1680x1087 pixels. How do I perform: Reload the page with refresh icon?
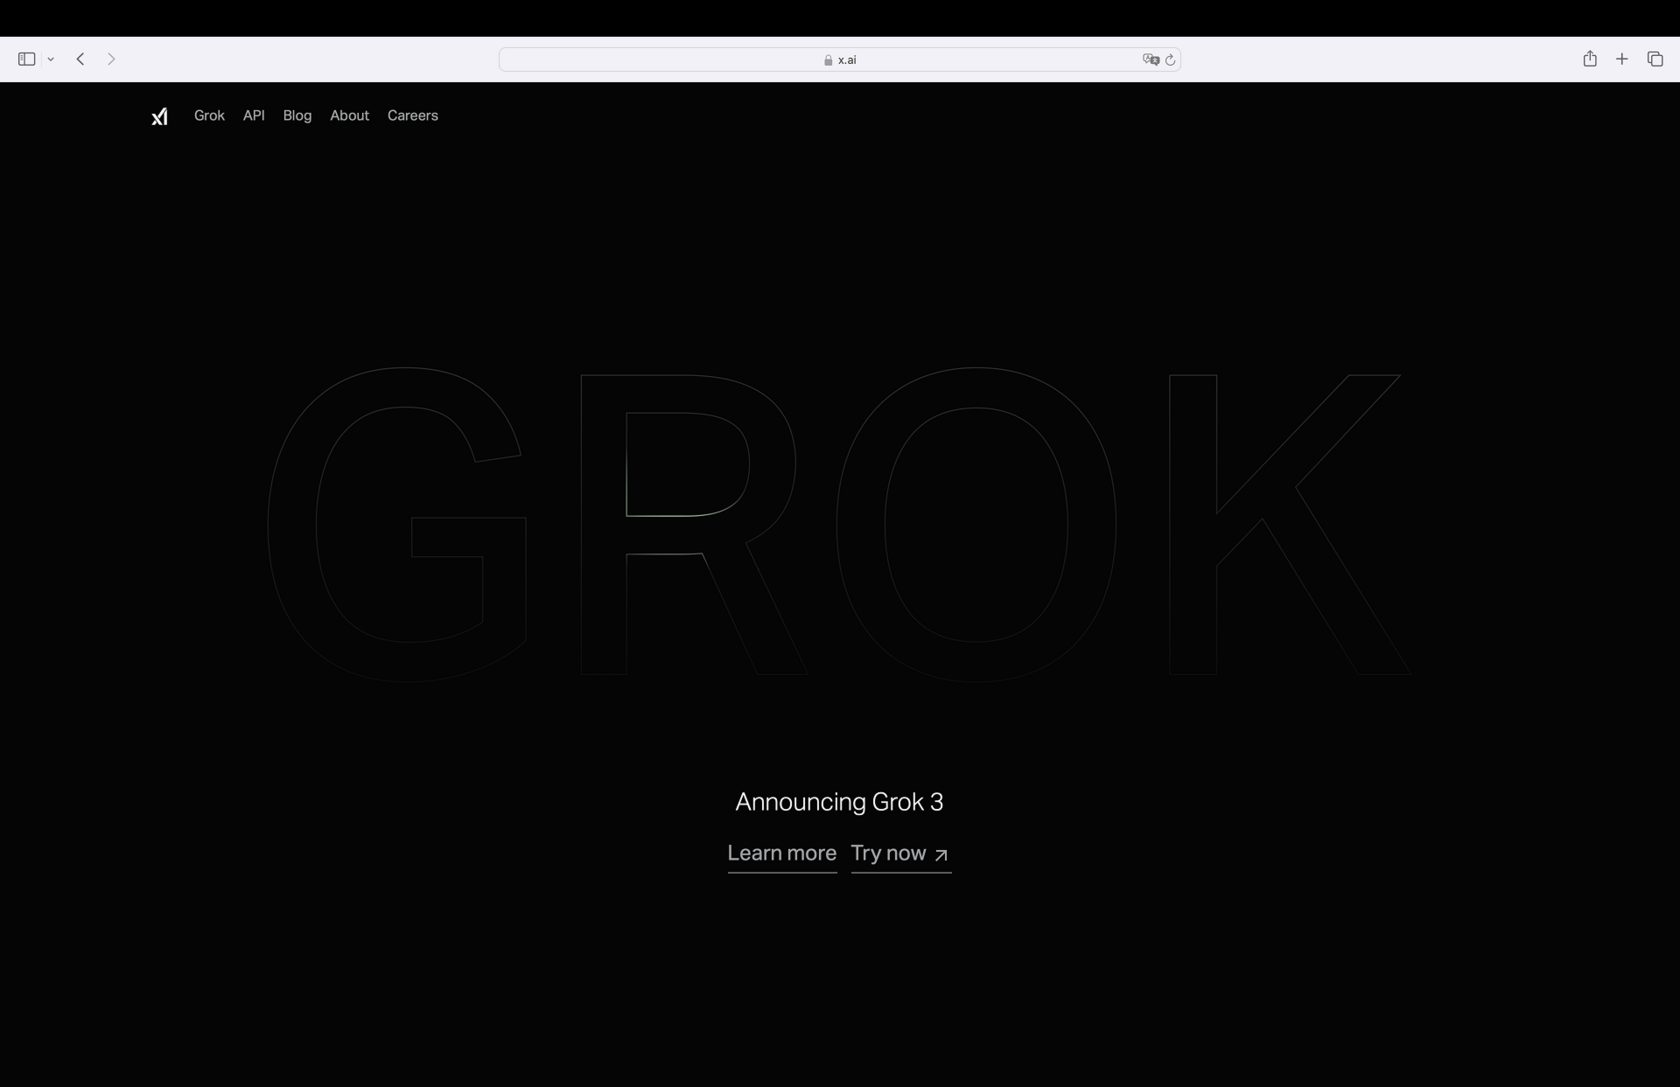click(x=1170, y=60)
